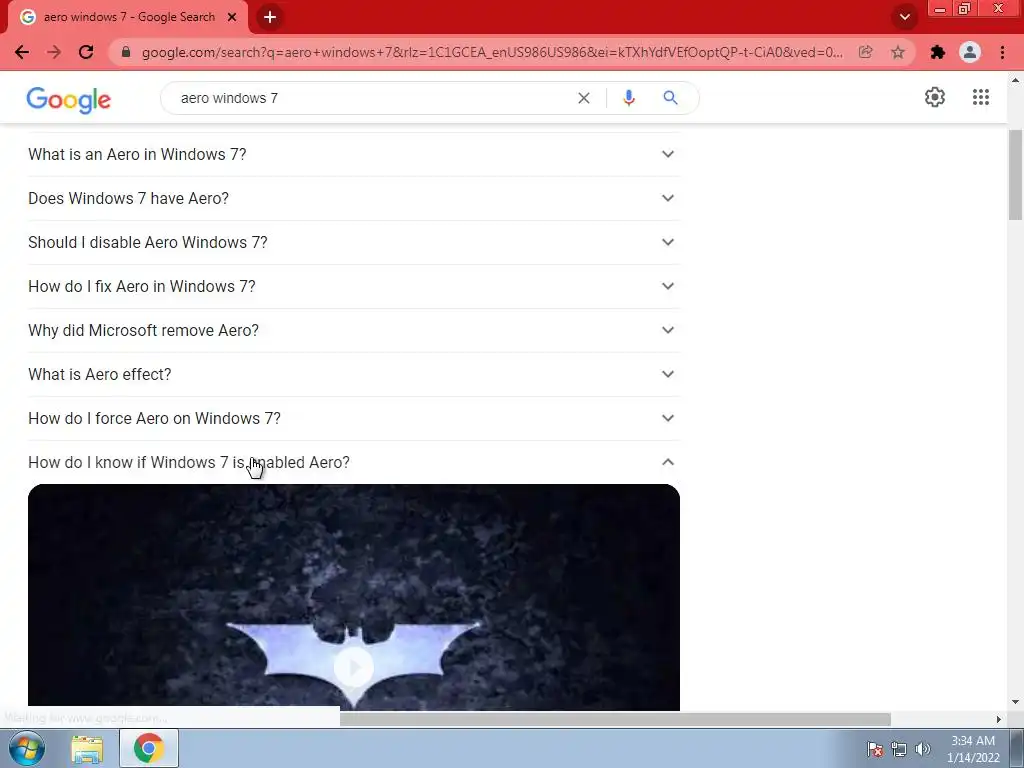Click the address bar URL
The width and height of the screenshot is (1024, 768).
pyautogui.click(x=491, y=52)
